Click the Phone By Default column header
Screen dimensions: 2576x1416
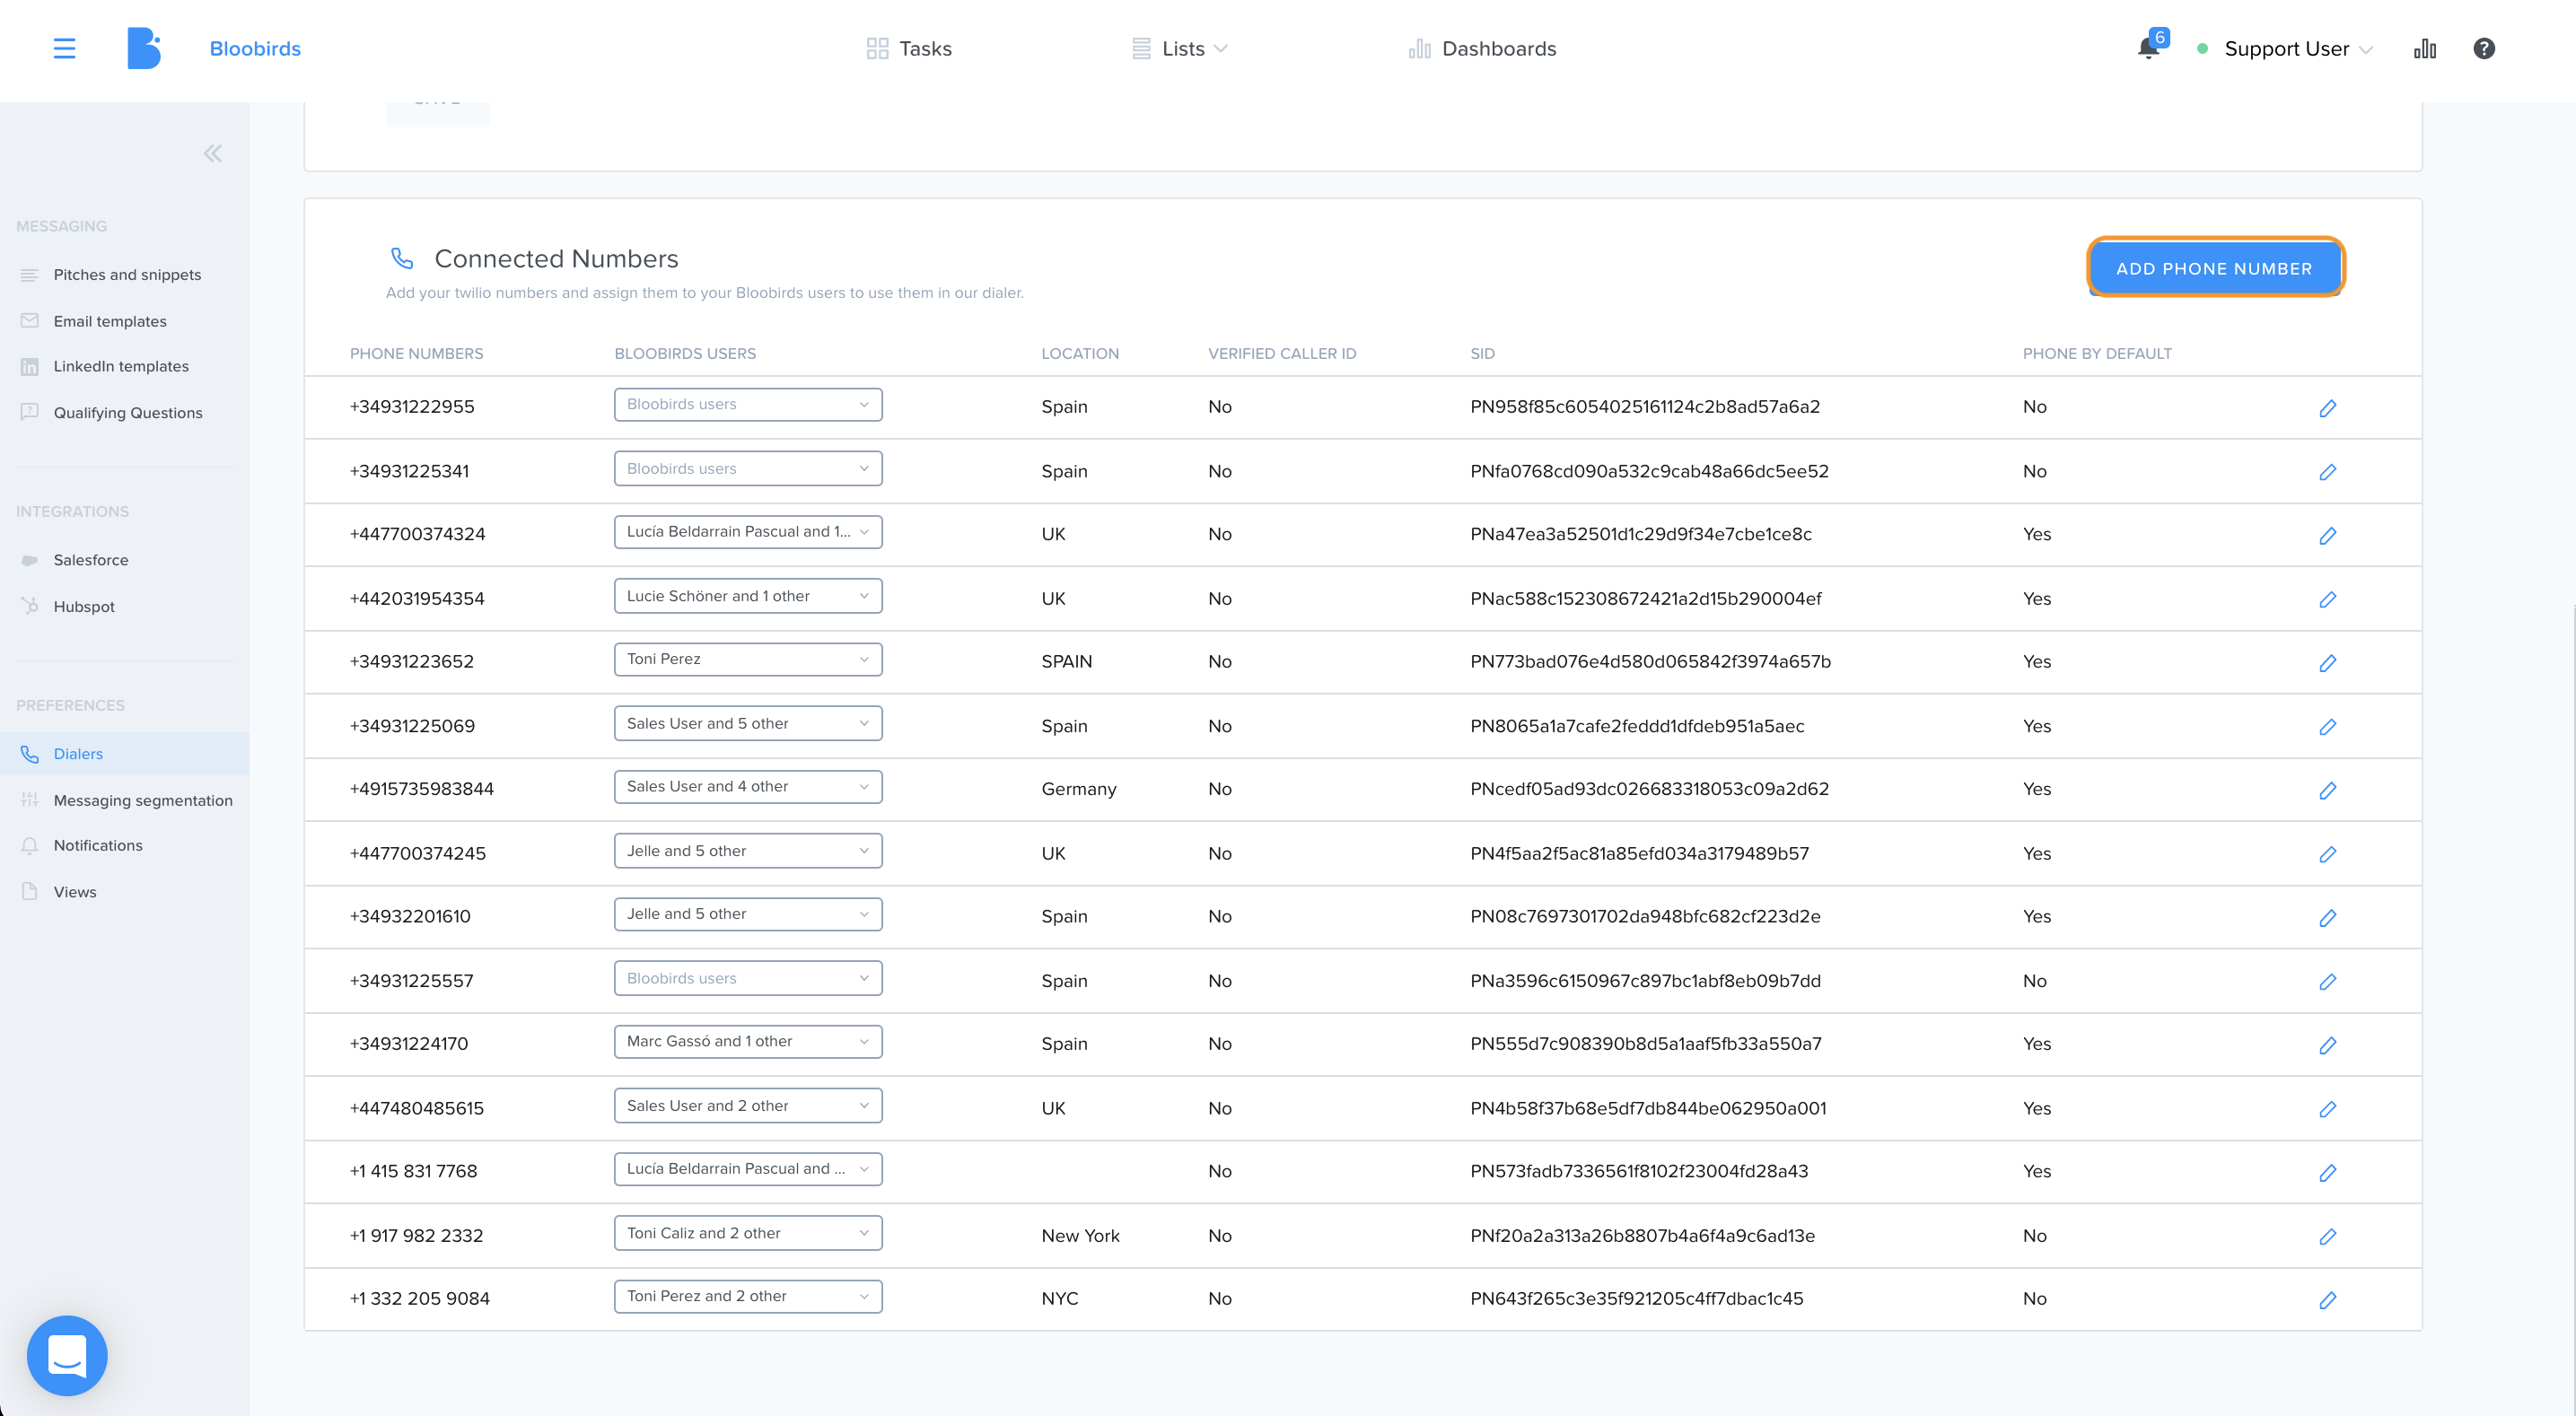2097,353
